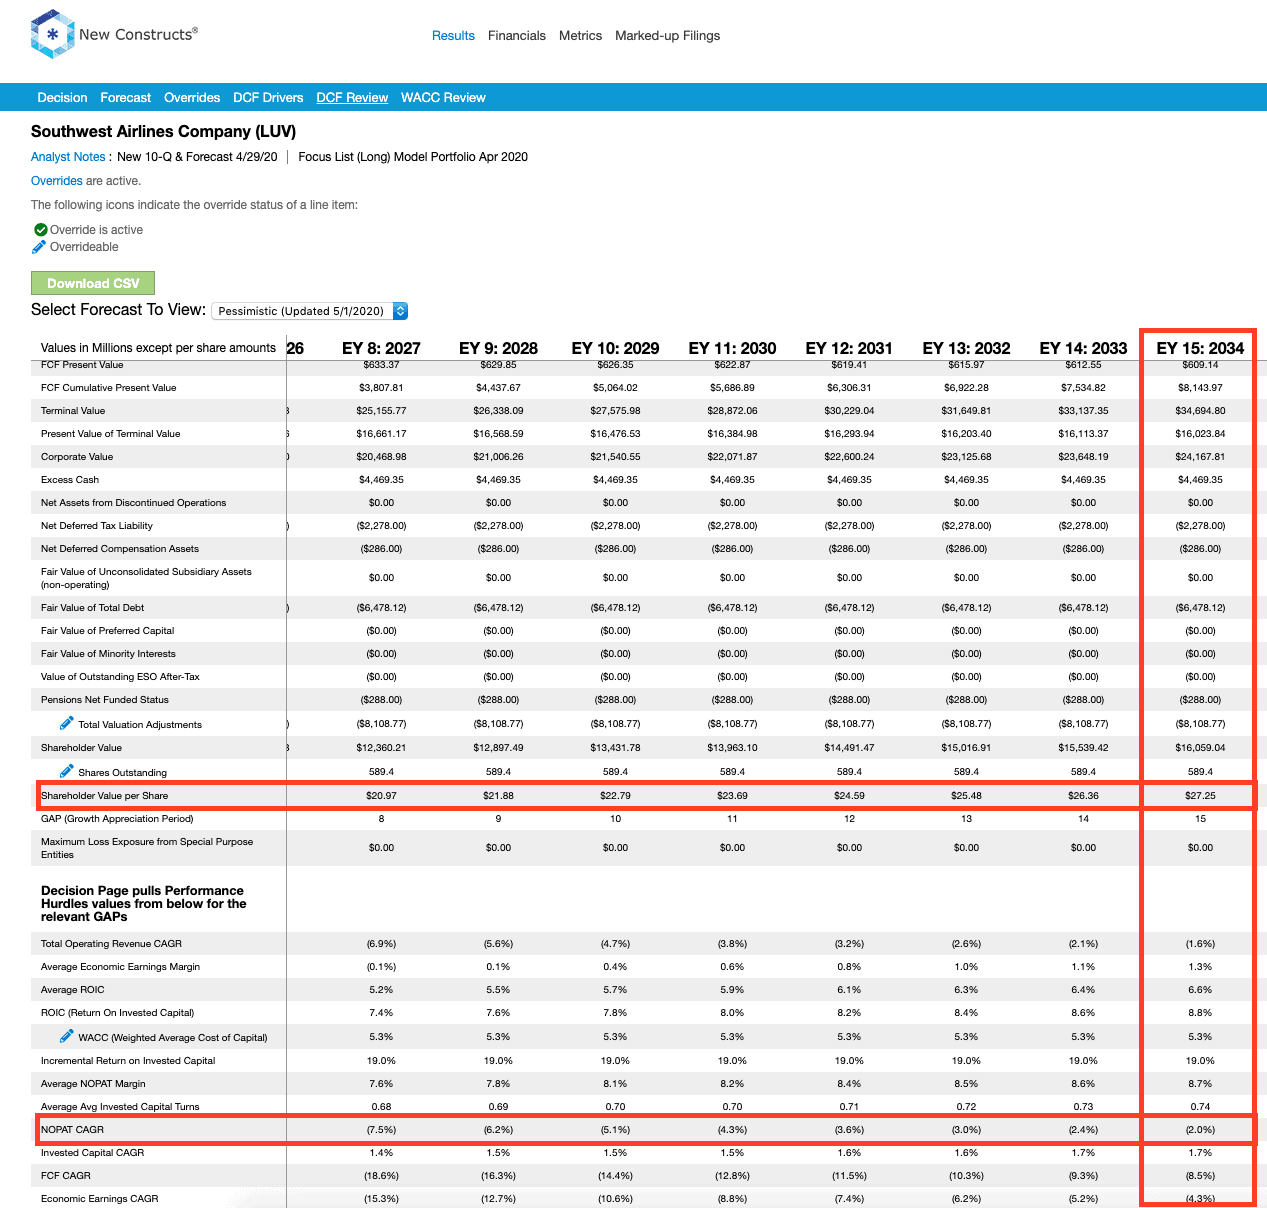This screenshot has height=1208, width=1267.
Task: Click the Average ROIC row label
Action: click(x=72, y=990)
